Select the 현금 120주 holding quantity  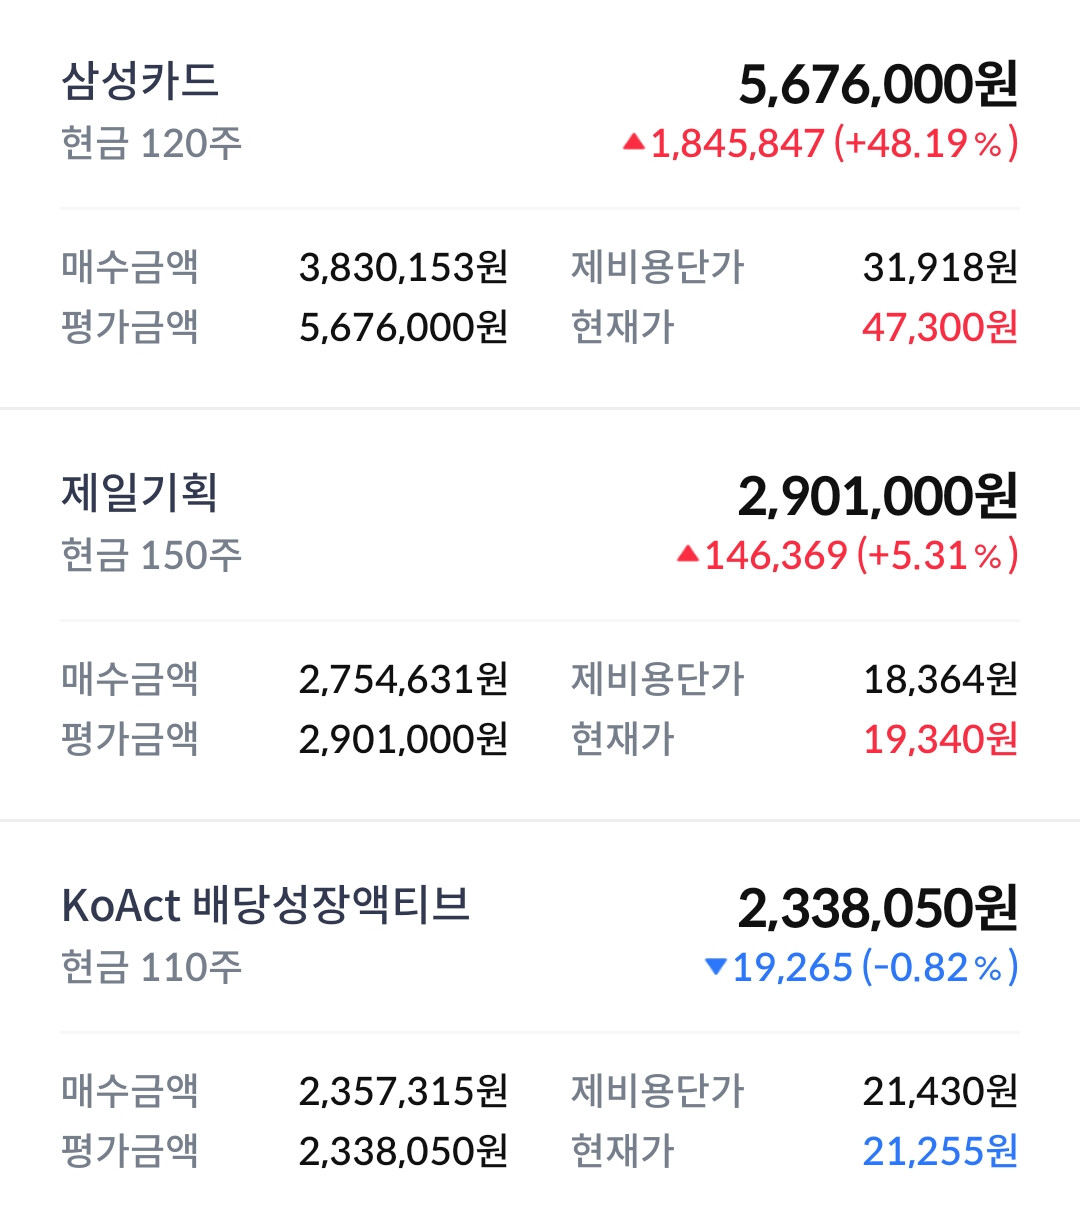coord(151,143)
